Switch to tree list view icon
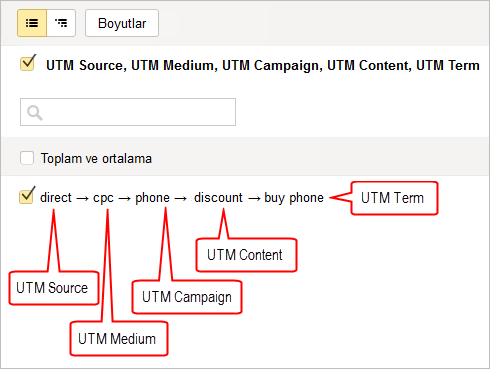 coord(61,23)
